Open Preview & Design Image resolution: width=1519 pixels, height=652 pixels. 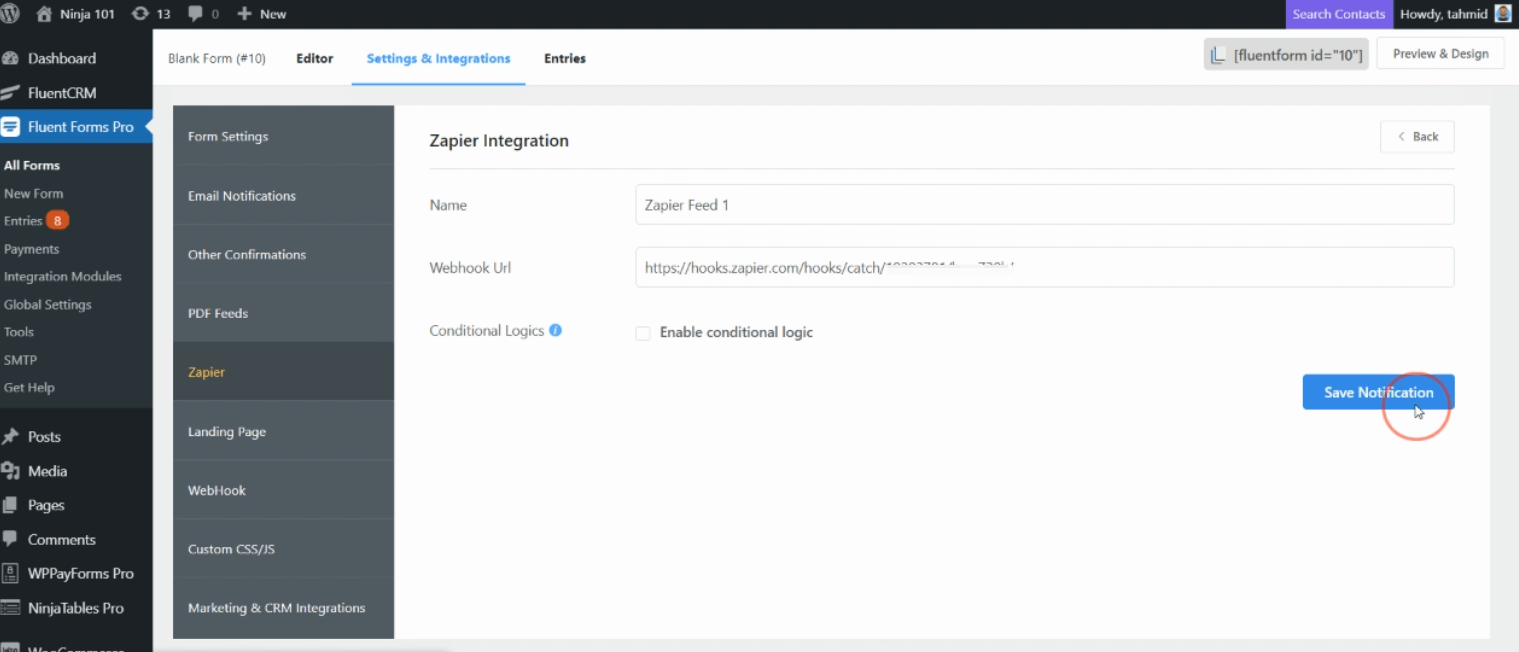tap(1440, 53)
